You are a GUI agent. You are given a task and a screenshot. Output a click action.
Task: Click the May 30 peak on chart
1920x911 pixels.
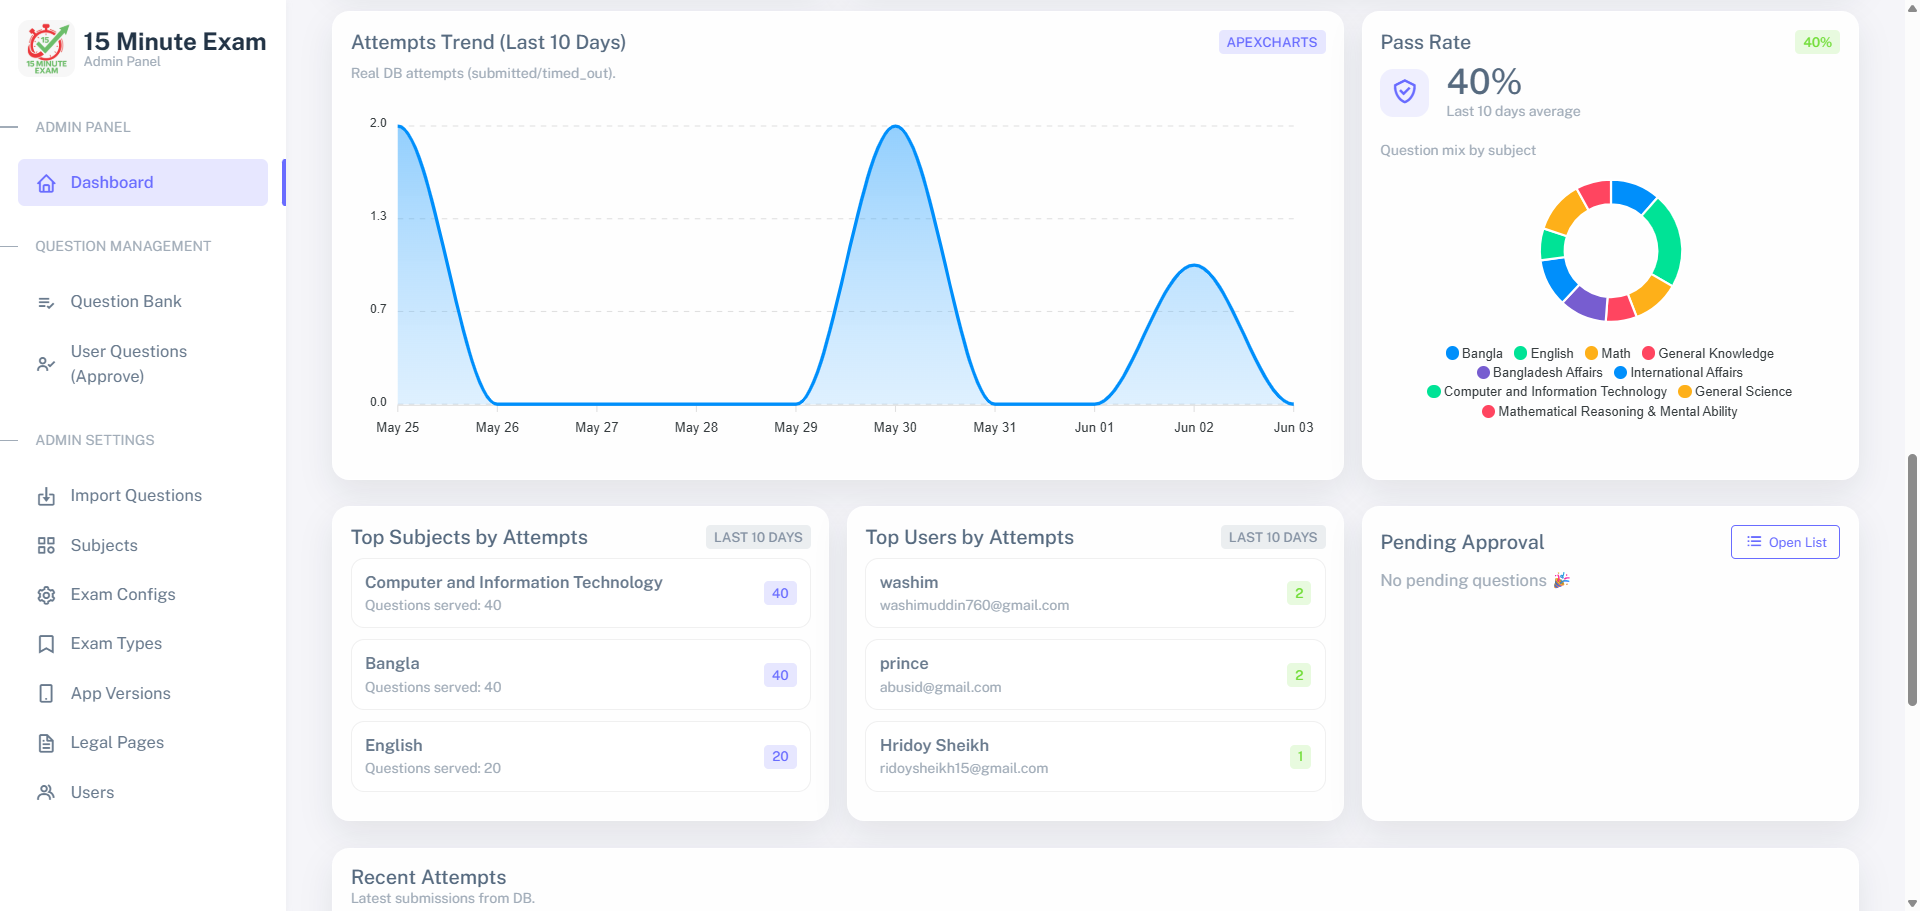[896, 127]
